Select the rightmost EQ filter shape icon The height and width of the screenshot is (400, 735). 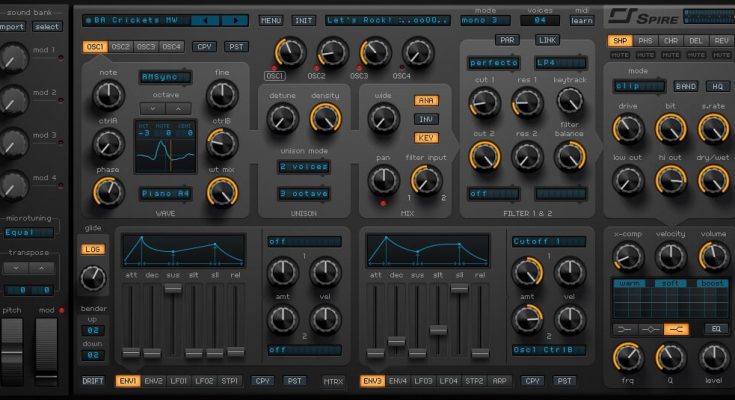point(679,328)
